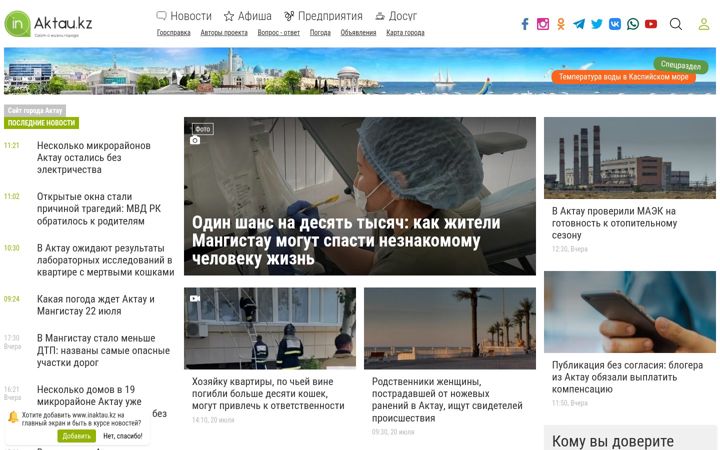Open the Объявления link
Screen dimensions: 720x450
pyautogui.click(x=358, y=33)
